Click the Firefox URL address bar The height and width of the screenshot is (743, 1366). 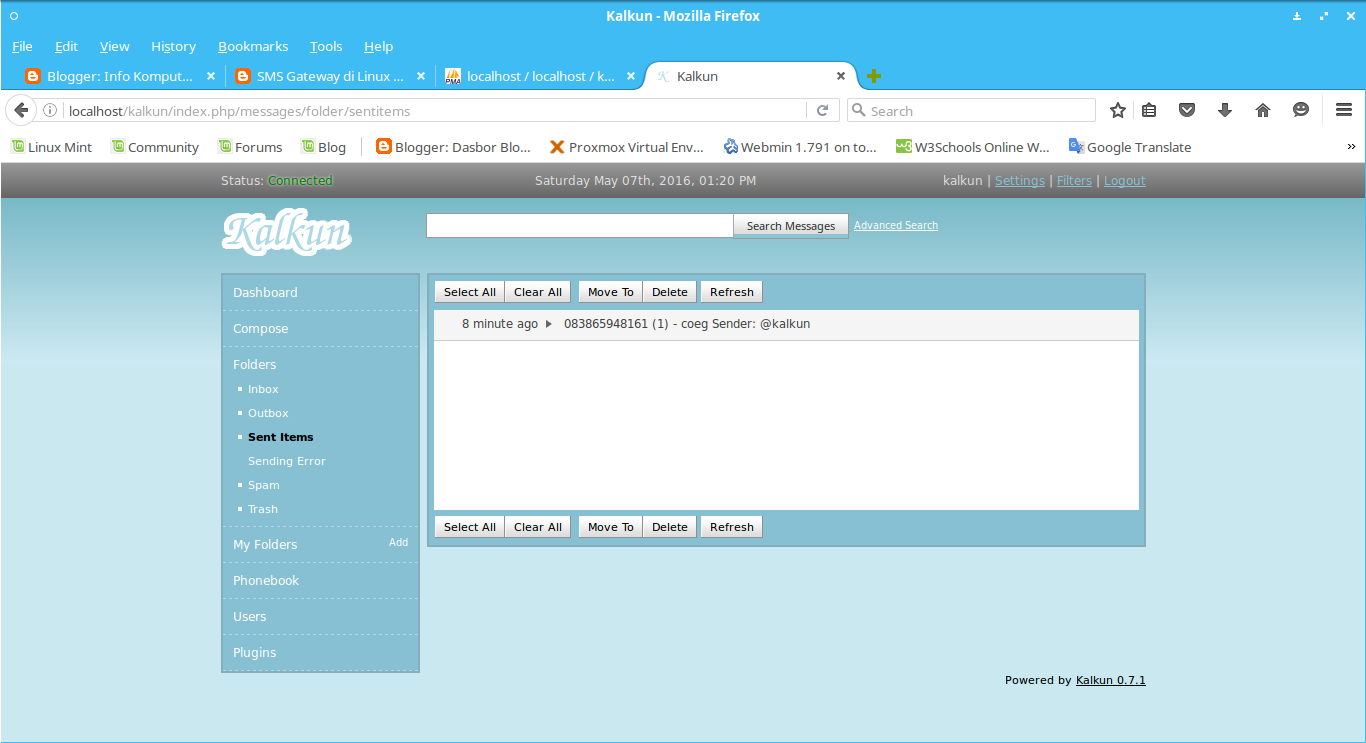tap(436, 111)
